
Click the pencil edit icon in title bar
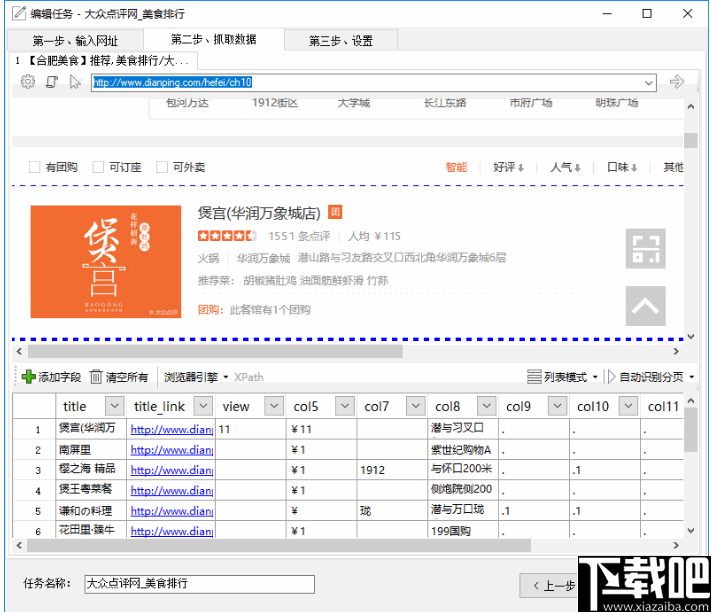click(19, 13)
